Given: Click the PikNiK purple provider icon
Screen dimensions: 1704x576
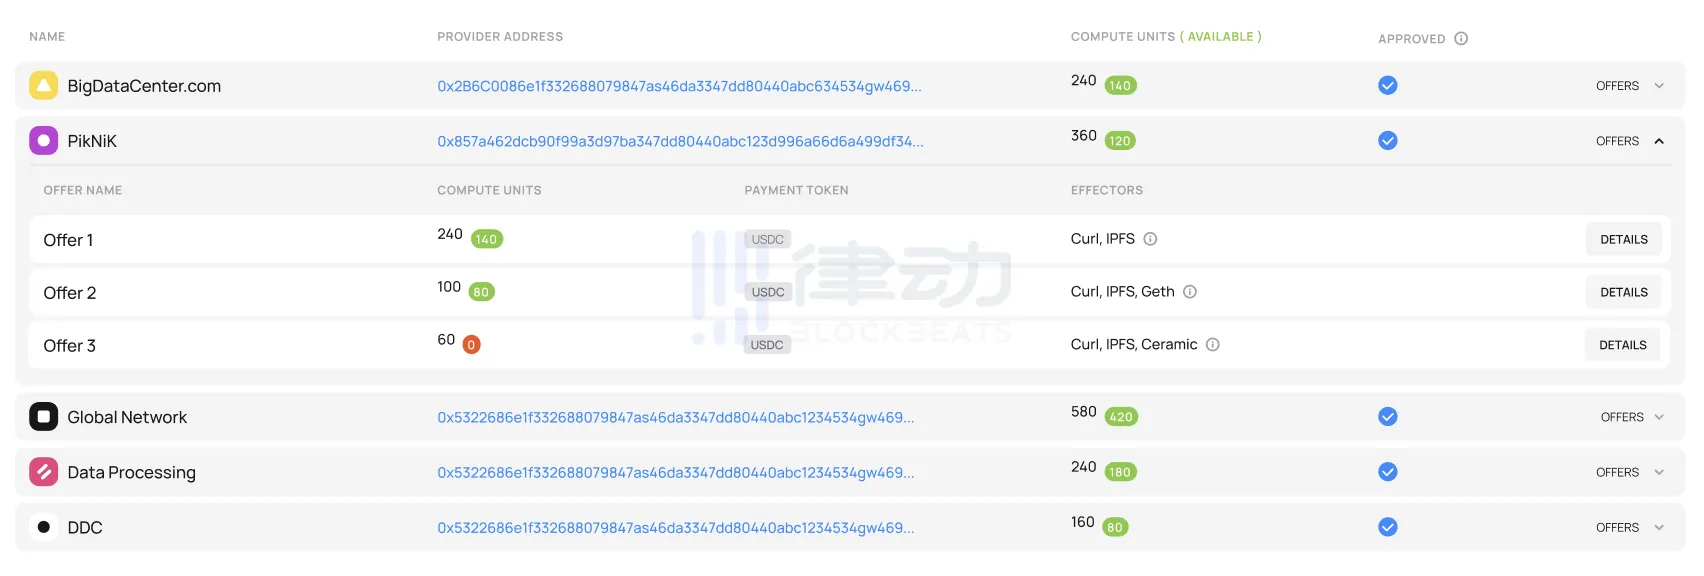Looking at the screenshot, I should click(43, 141).
